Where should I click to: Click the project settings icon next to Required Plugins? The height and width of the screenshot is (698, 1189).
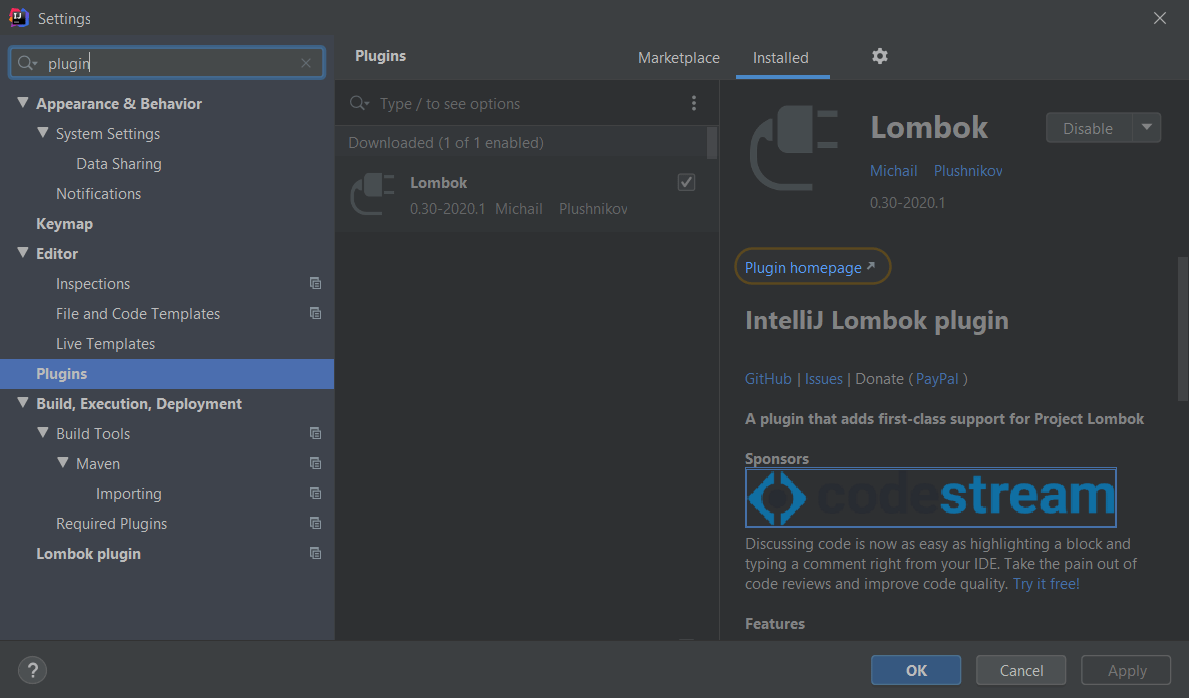(315, 523)
